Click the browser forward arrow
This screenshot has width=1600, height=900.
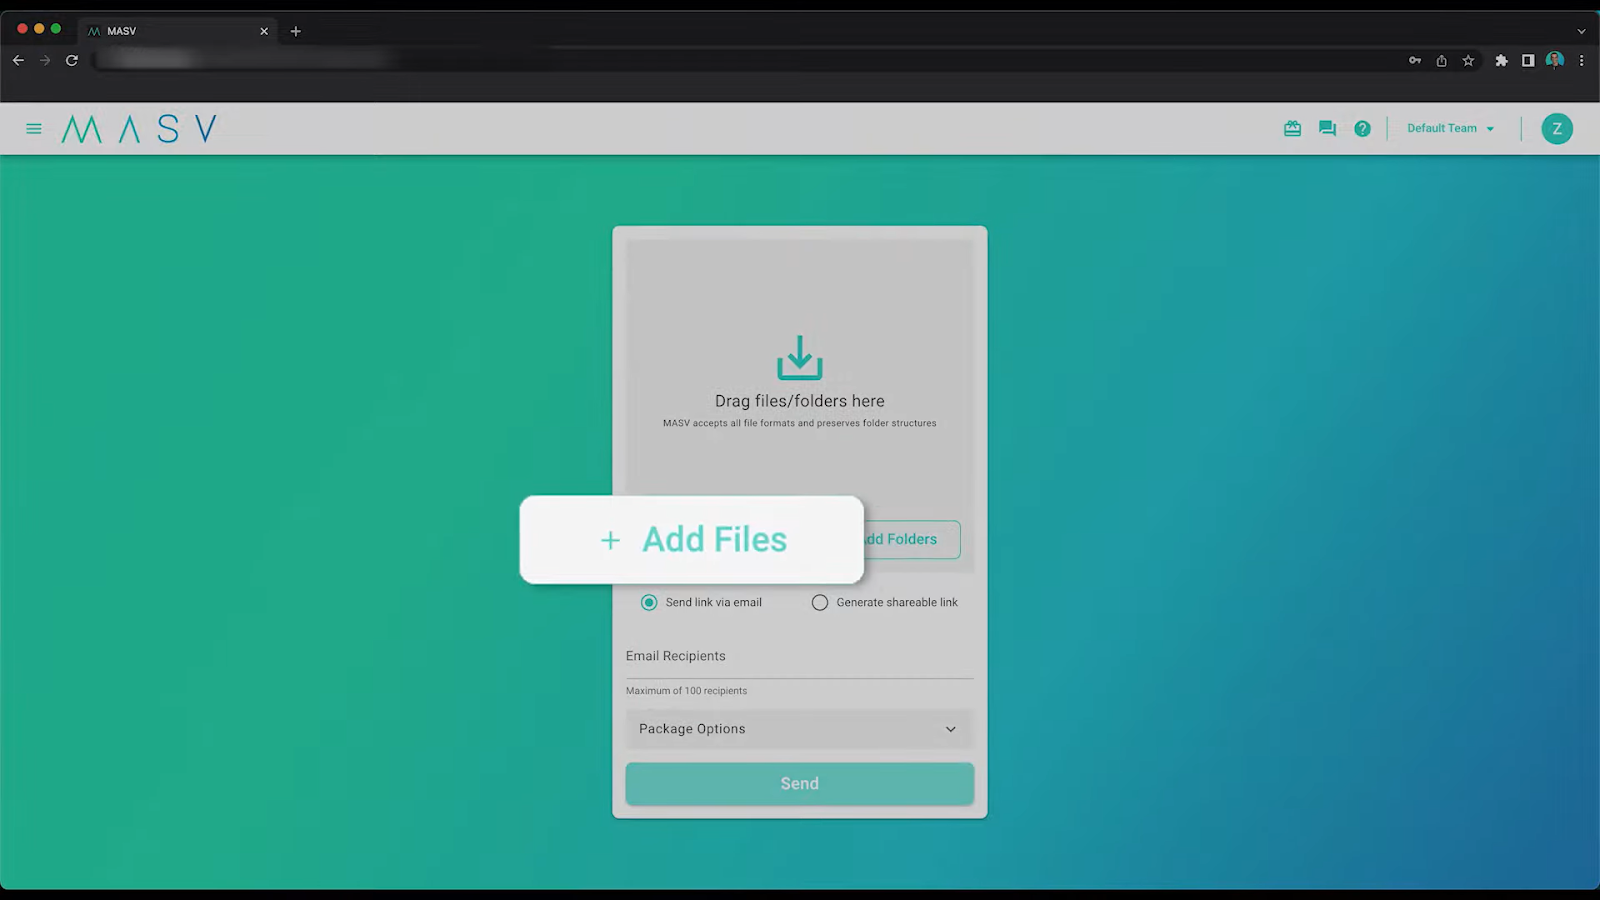45,60
